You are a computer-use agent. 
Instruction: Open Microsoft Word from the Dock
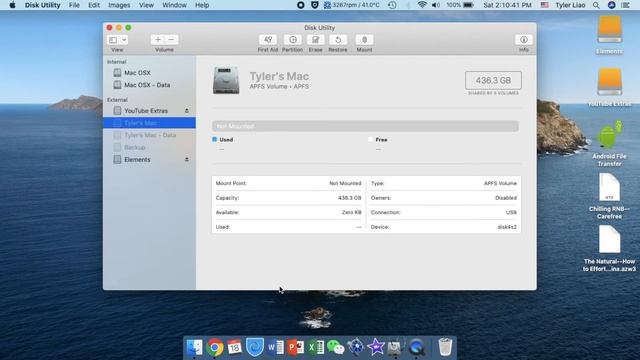276,347
